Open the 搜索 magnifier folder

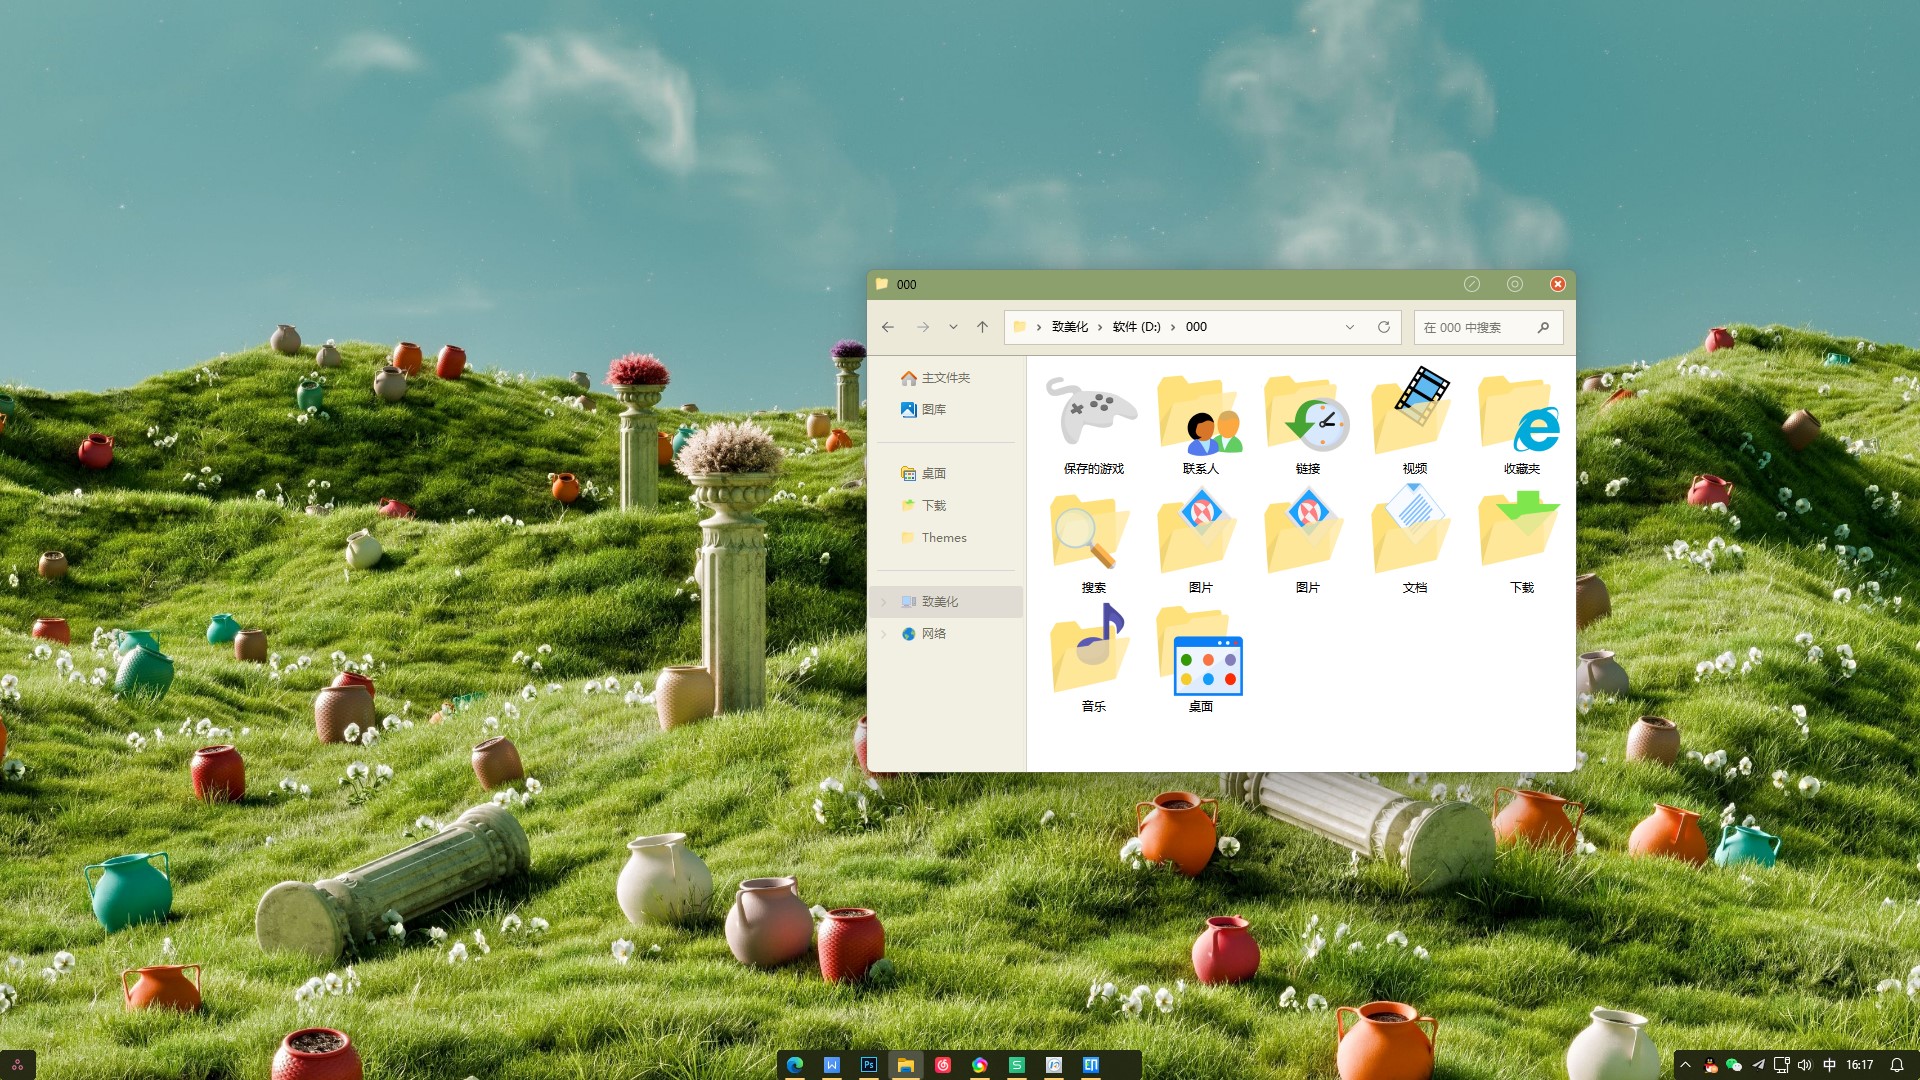coord(1093,536)
